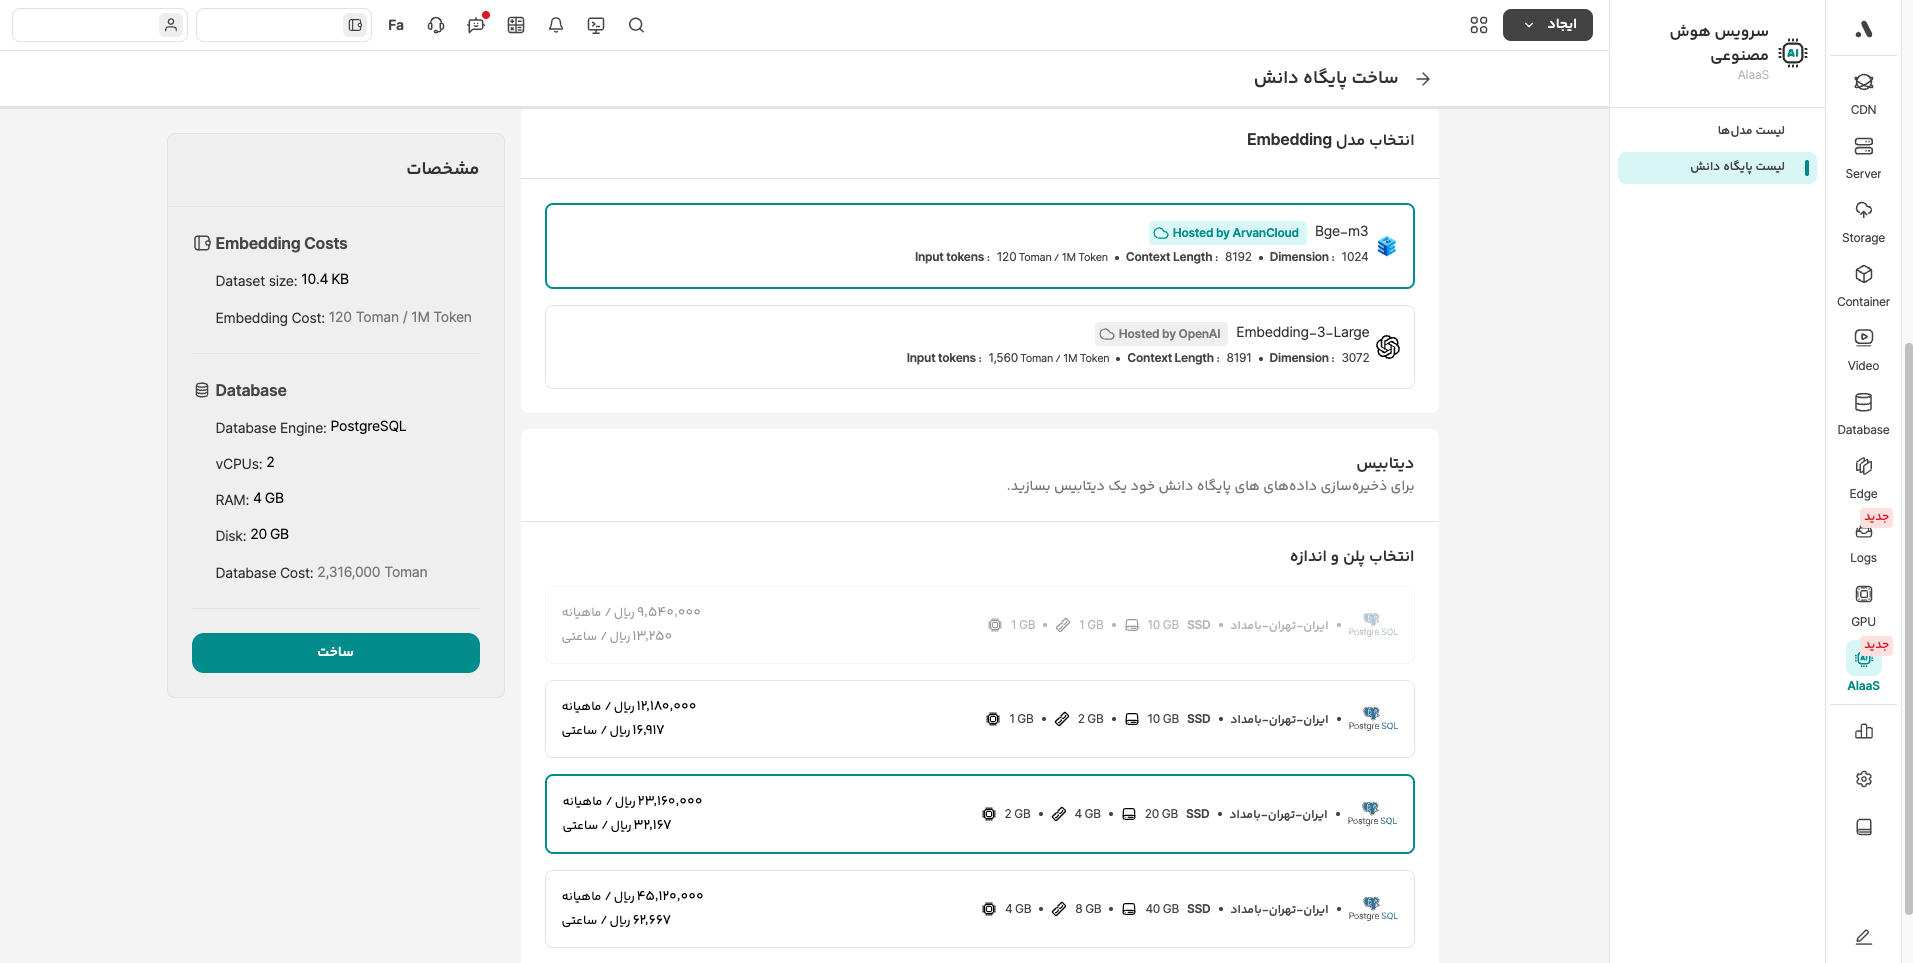Image resolution: width=1913 pixels, height=963 pixels.
Task: Open the GPU service icon
Action: tap(1863, 605)
